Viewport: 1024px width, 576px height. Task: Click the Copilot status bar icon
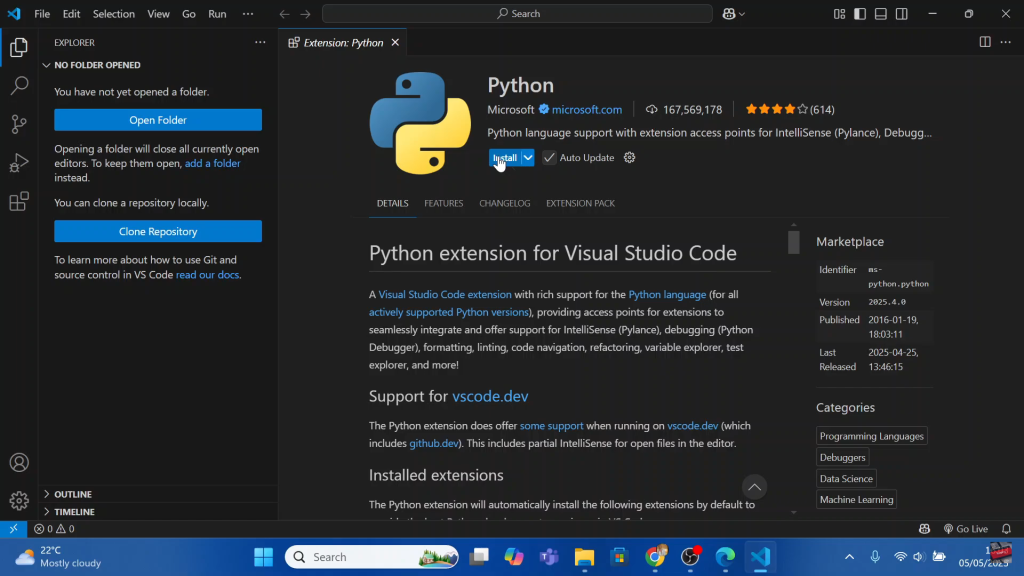pyautogui.click(x=924, y=528)
